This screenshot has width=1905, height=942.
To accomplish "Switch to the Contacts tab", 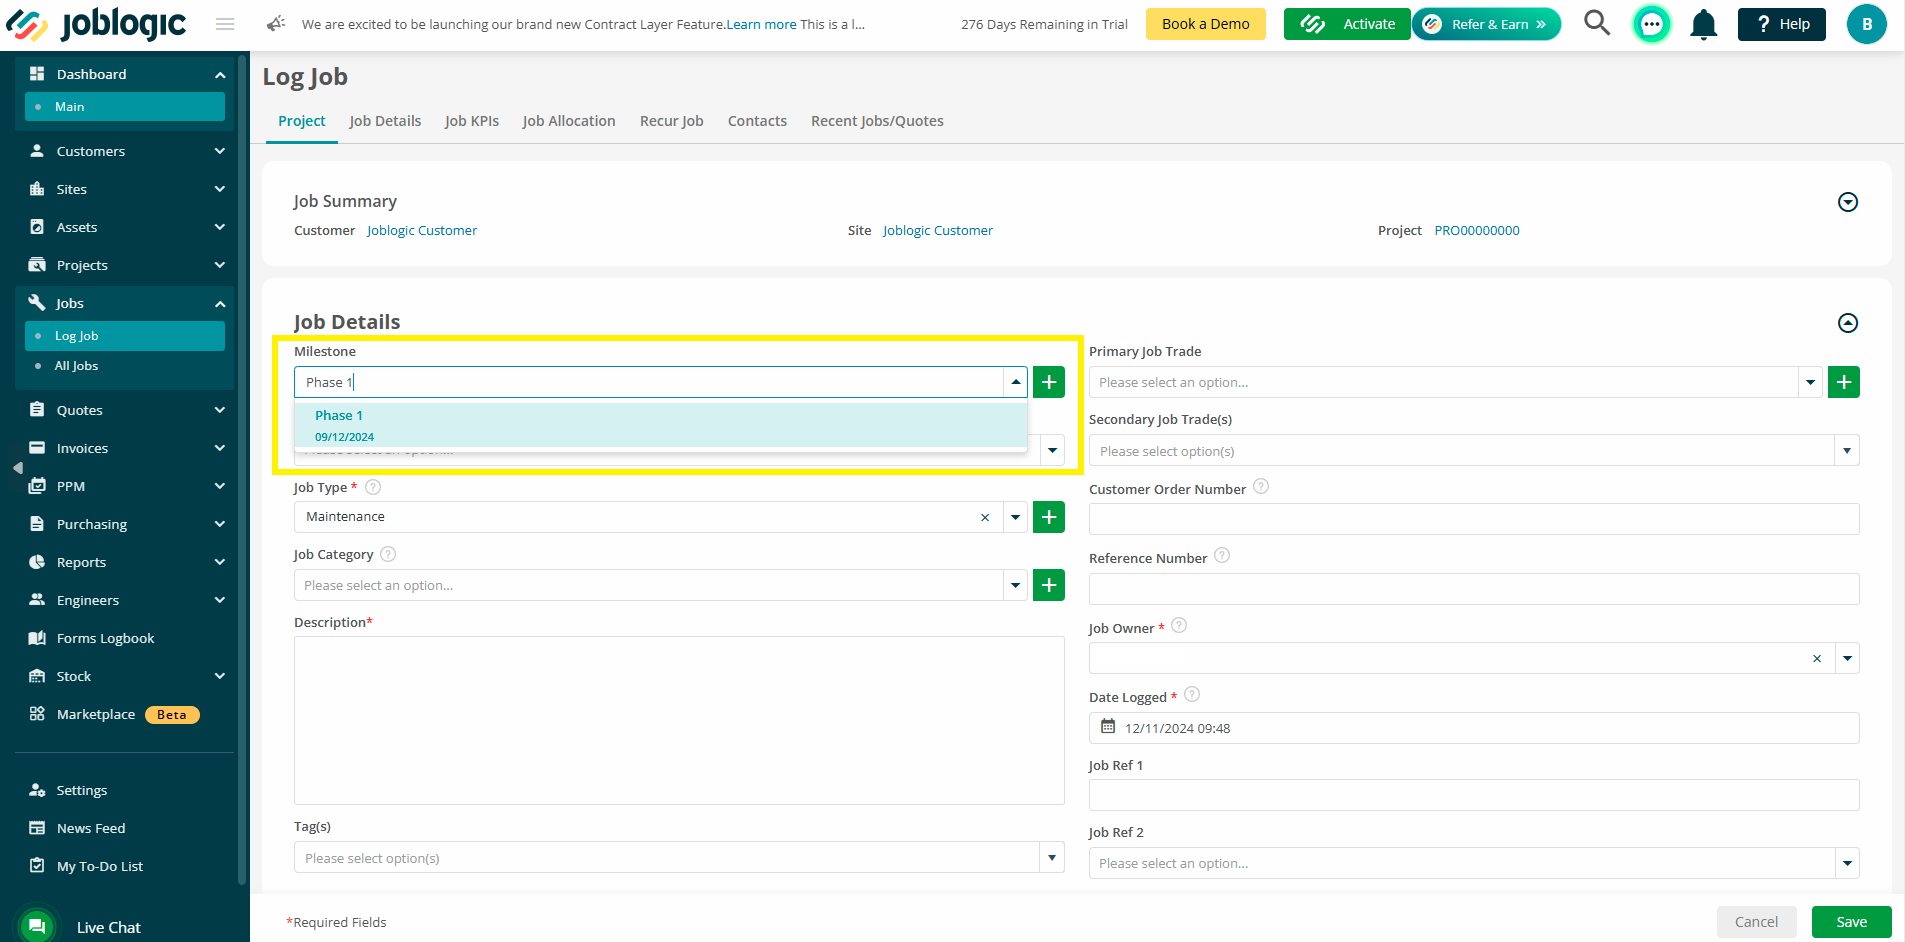I will click(757, 121).
